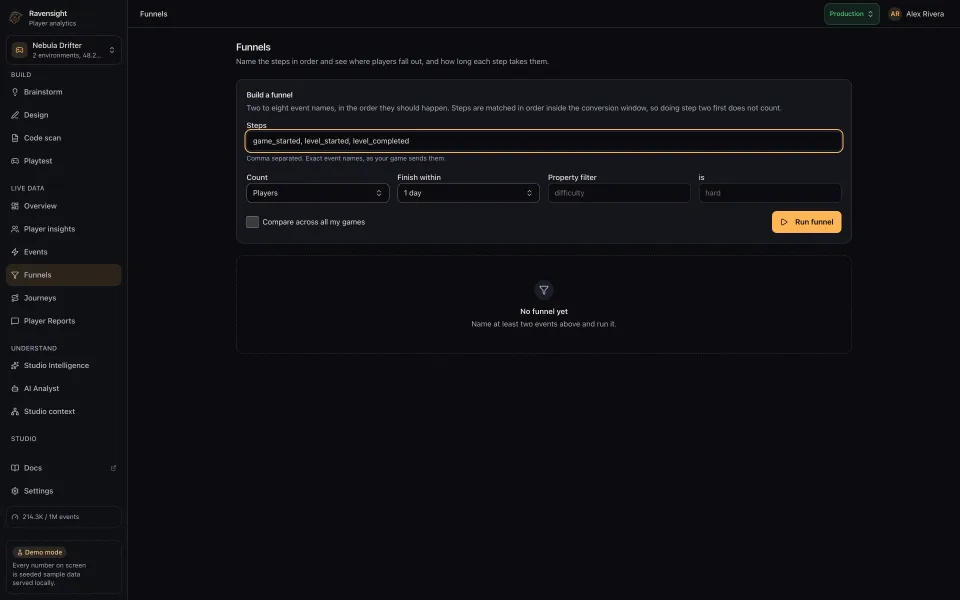Click the external link icon beside Docs
The image size is (960, 600).
[x=113, y=468]
